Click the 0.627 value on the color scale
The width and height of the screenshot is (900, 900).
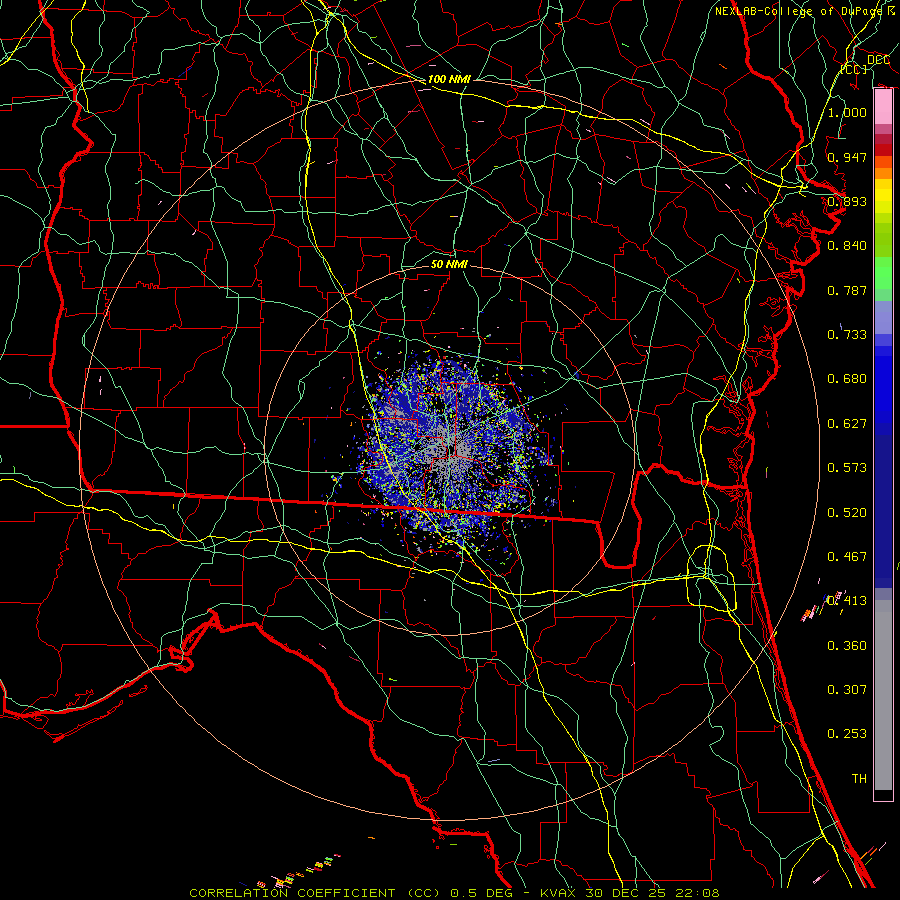pyautogui.click(x=847, y=424)
